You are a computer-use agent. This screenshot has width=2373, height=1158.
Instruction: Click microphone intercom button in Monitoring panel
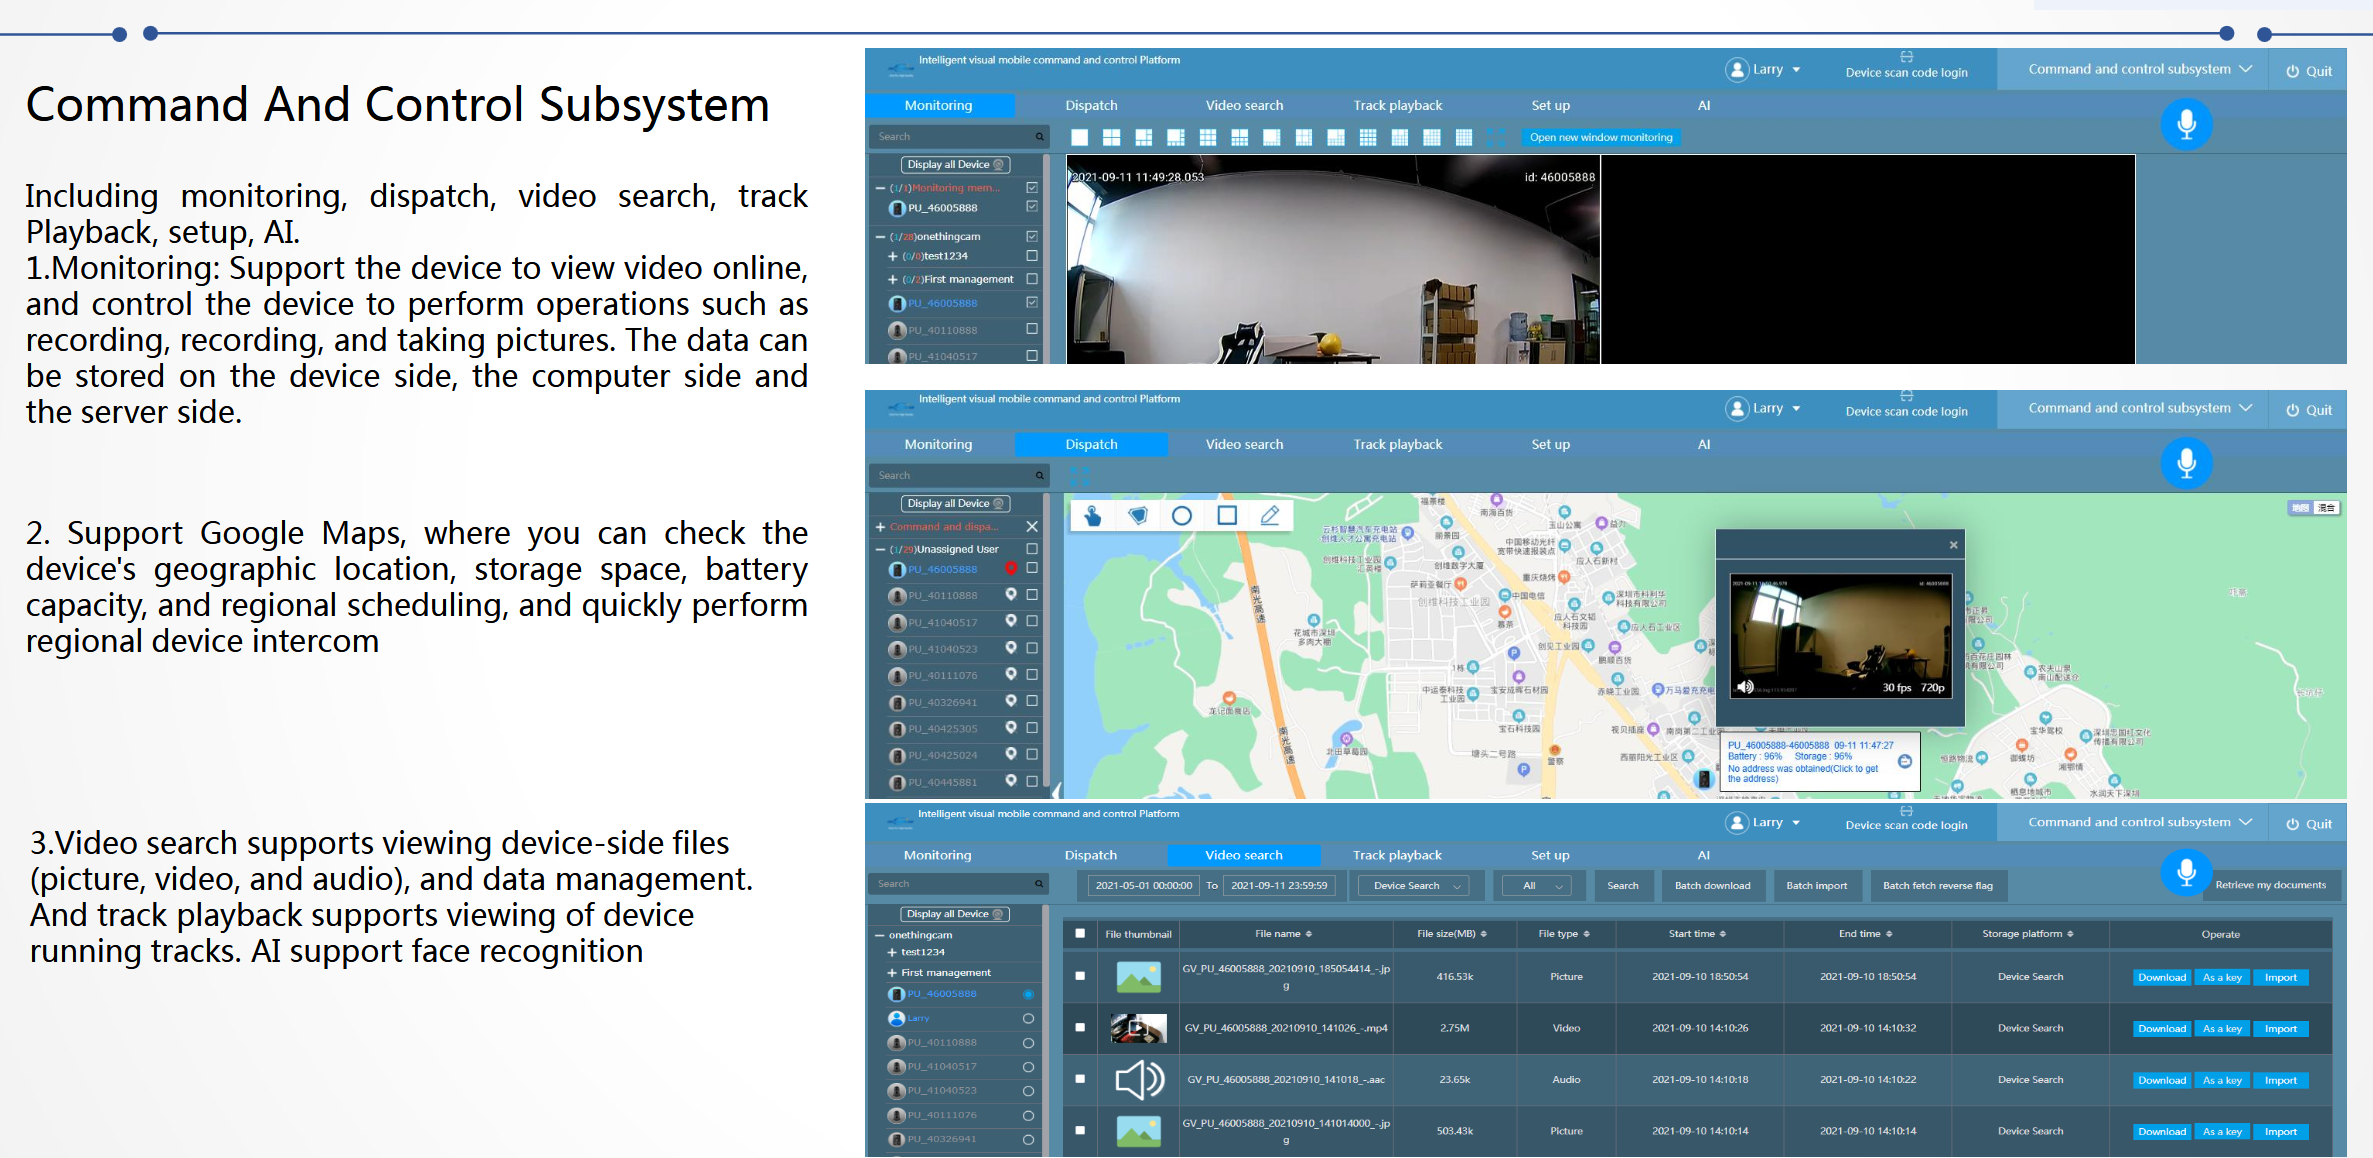(x=2186, y=124)
